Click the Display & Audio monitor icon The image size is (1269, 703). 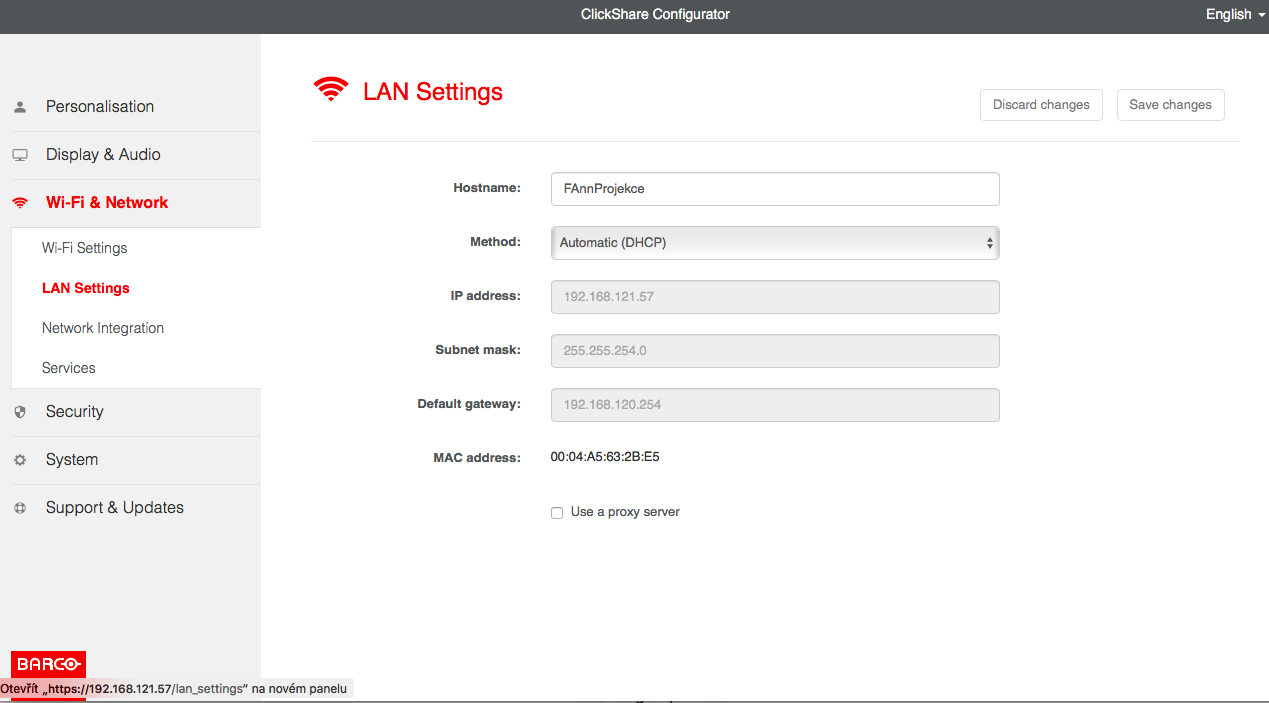click(x=20, y=155)
